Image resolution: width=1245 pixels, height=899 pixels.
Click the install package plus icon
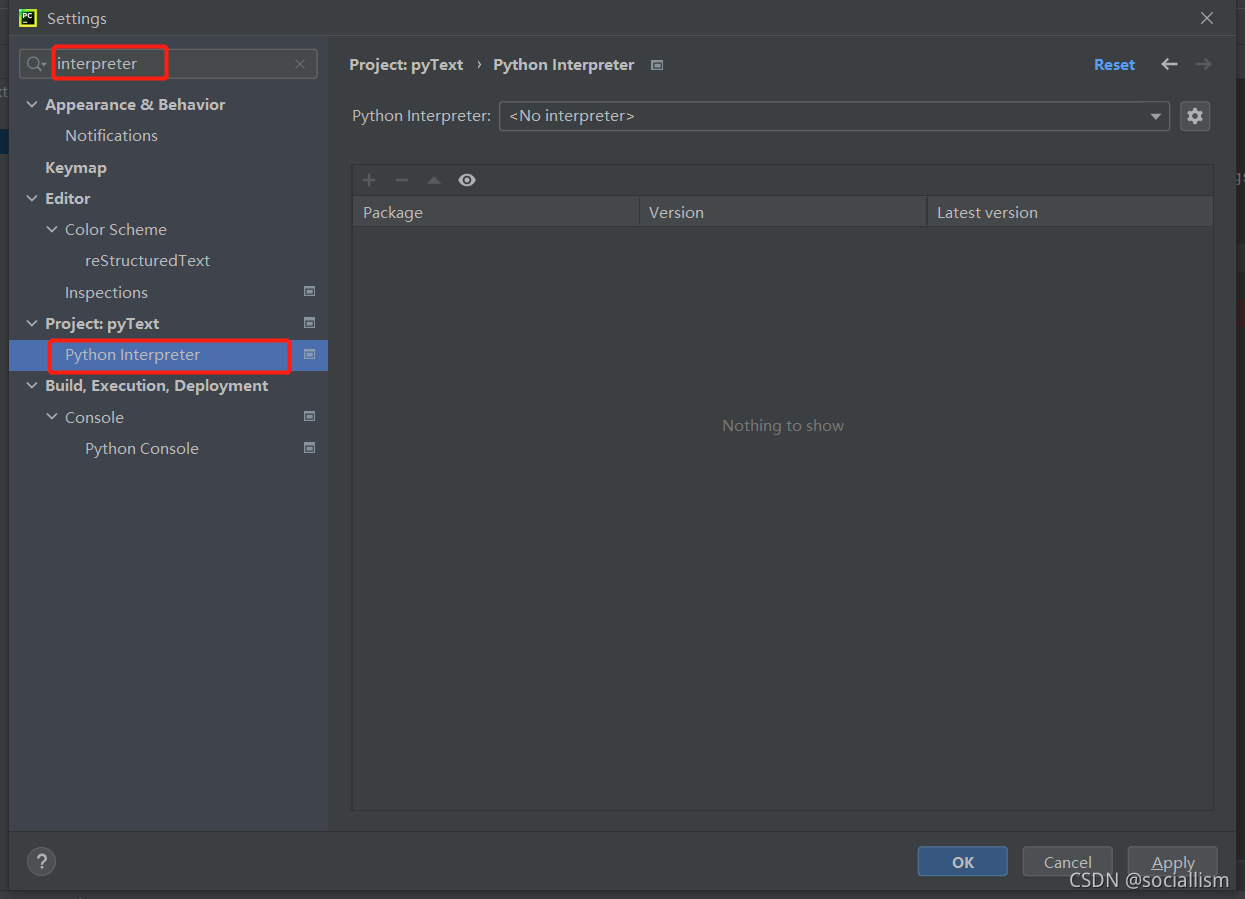(369, 180)
